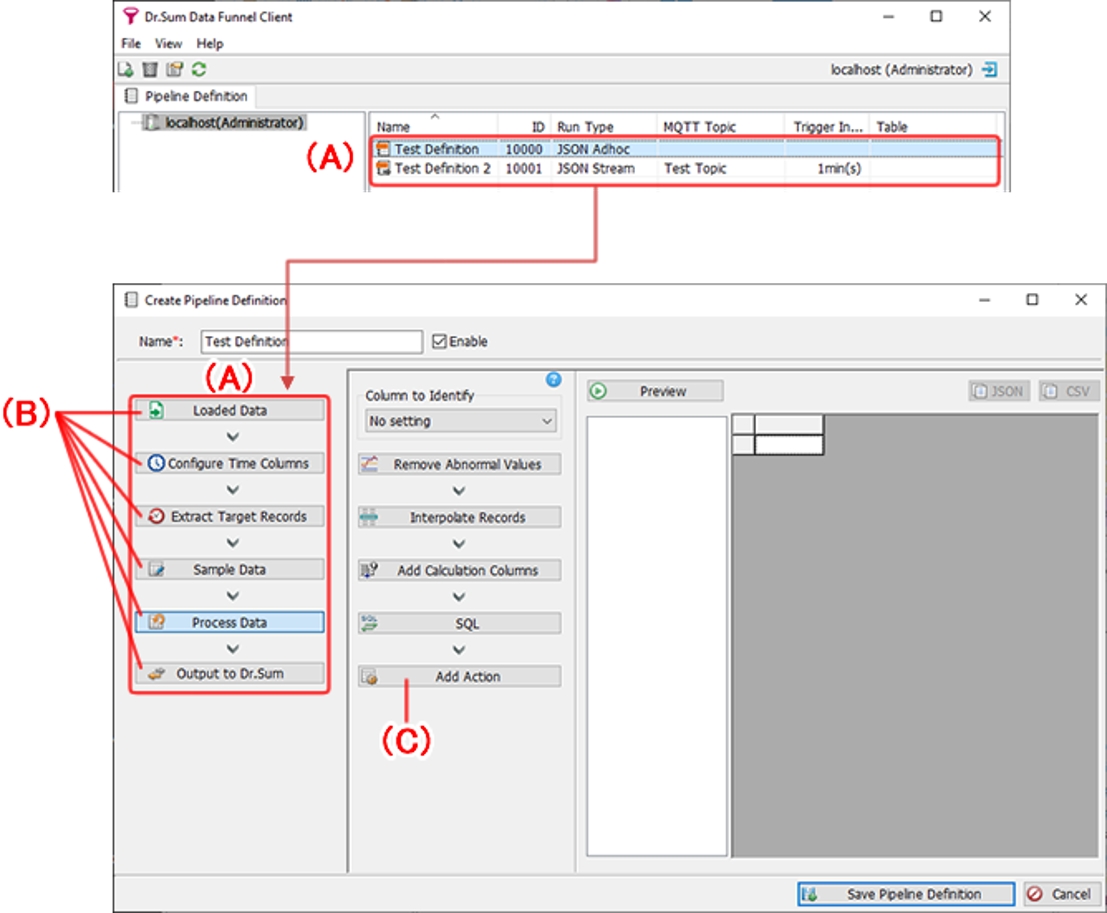Click the Save Pipeline Definition button
The height and width of the screenshot is (913, 1107).
click(905, 894)
